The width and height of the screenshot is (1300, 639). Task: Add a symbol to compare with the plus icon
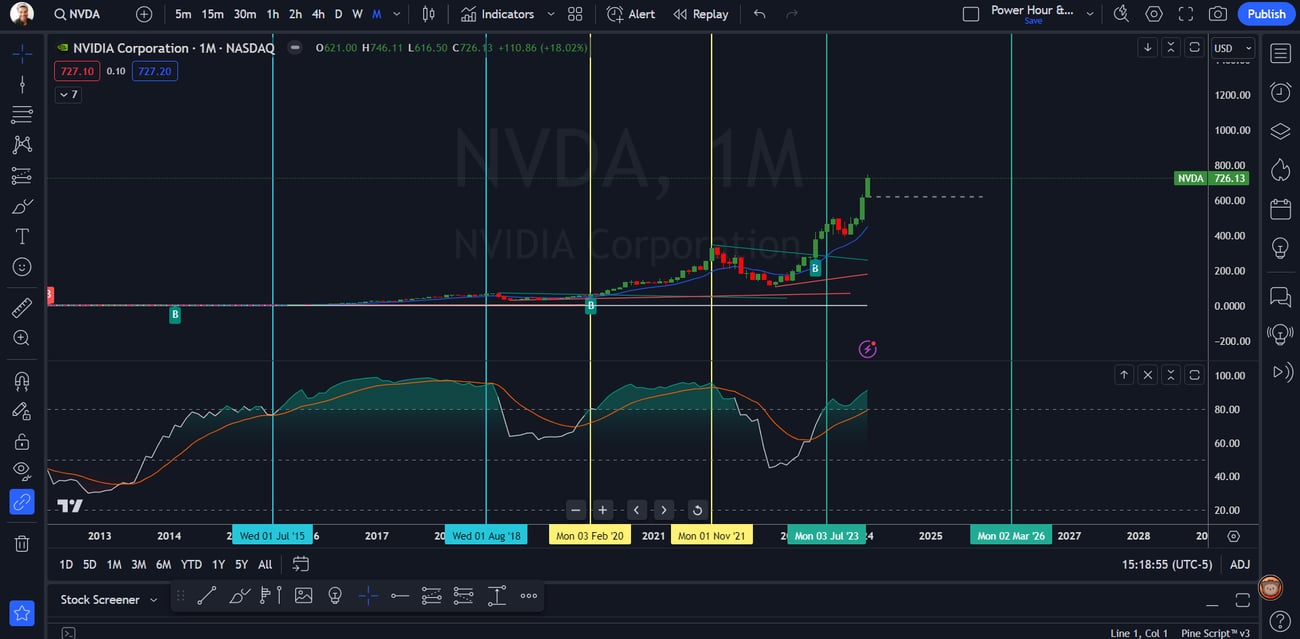pyautogui.click(x=144, y=14)
